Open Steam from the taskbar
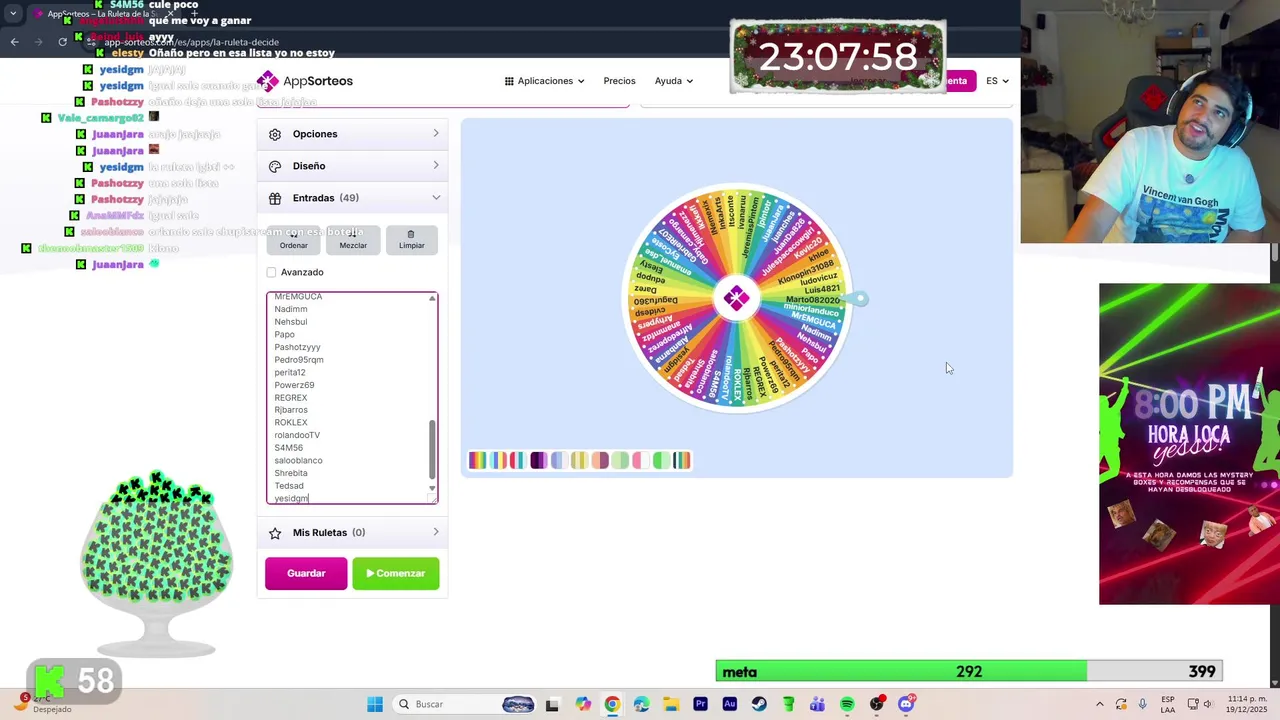 point(759,704)
